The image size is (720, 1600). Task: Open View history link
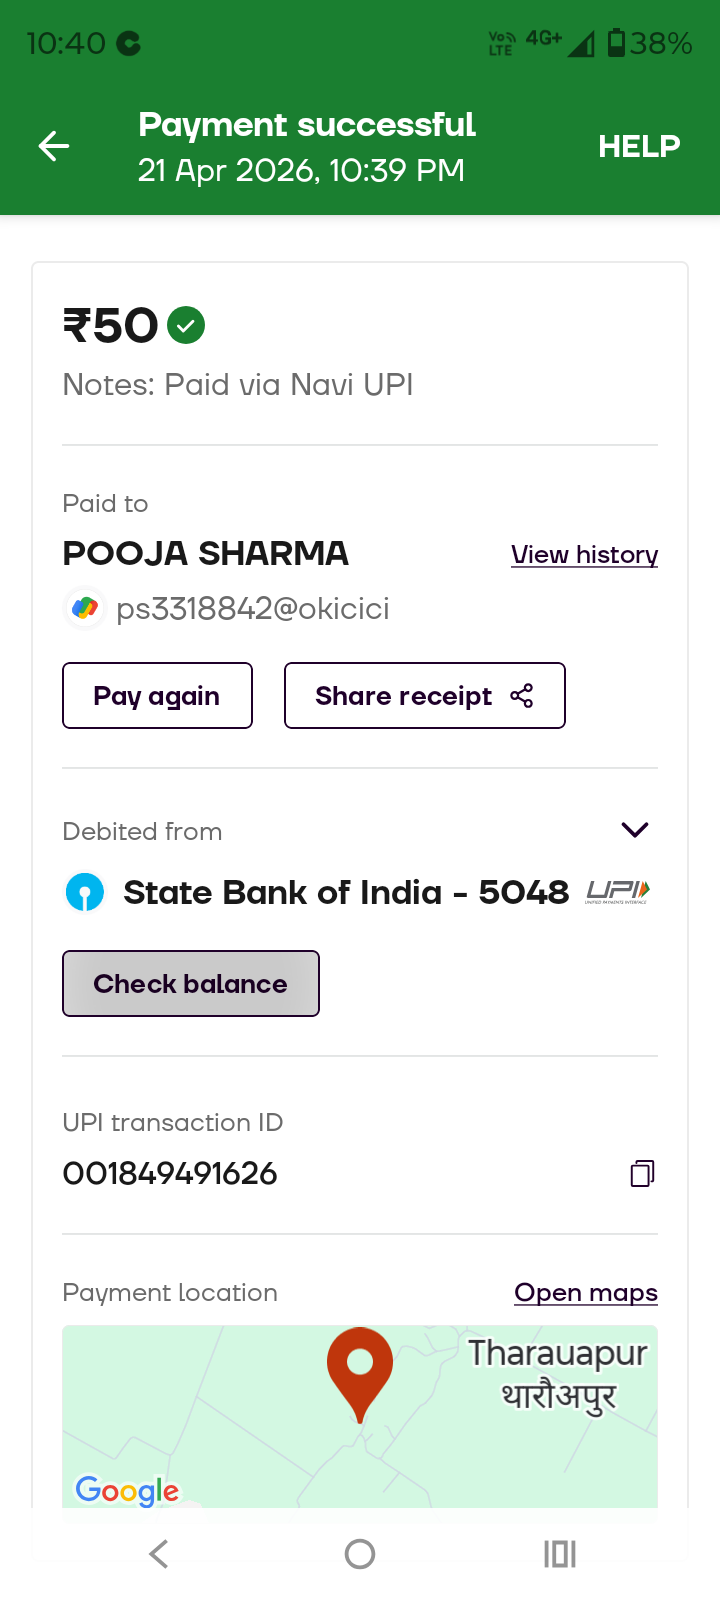584,554
